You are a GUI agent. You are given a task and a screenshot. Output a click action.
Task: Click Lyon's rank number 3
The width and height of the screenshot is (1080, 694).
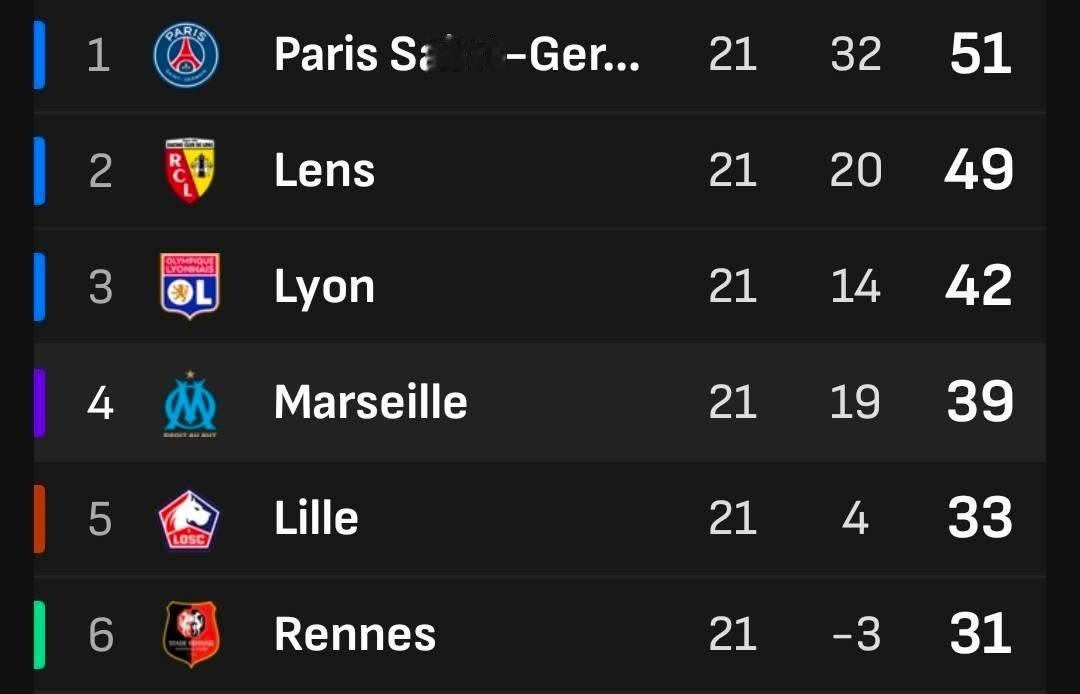tap(101, 287)
